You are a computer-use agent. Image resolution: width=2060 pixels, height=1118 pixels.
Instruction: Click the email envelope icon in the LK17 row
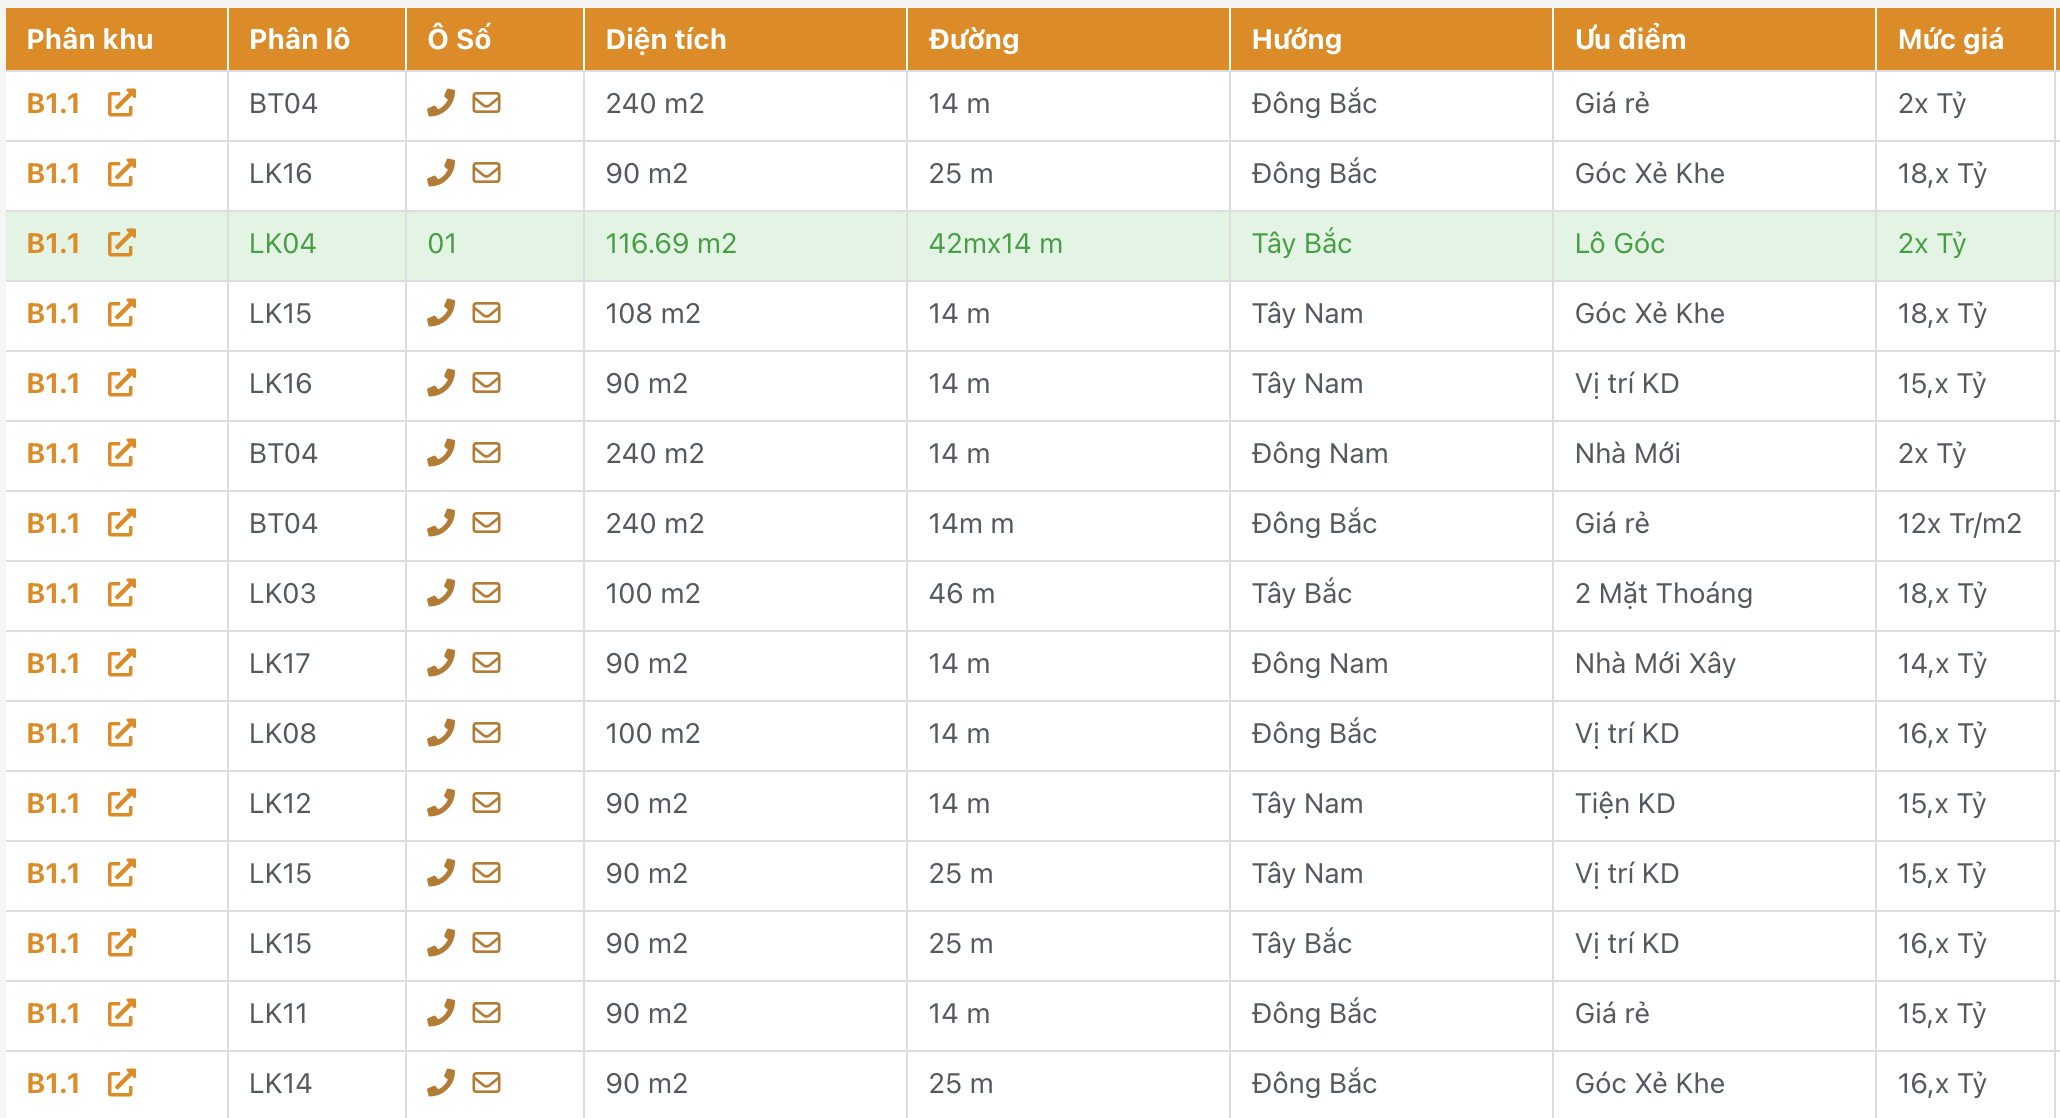486,663
